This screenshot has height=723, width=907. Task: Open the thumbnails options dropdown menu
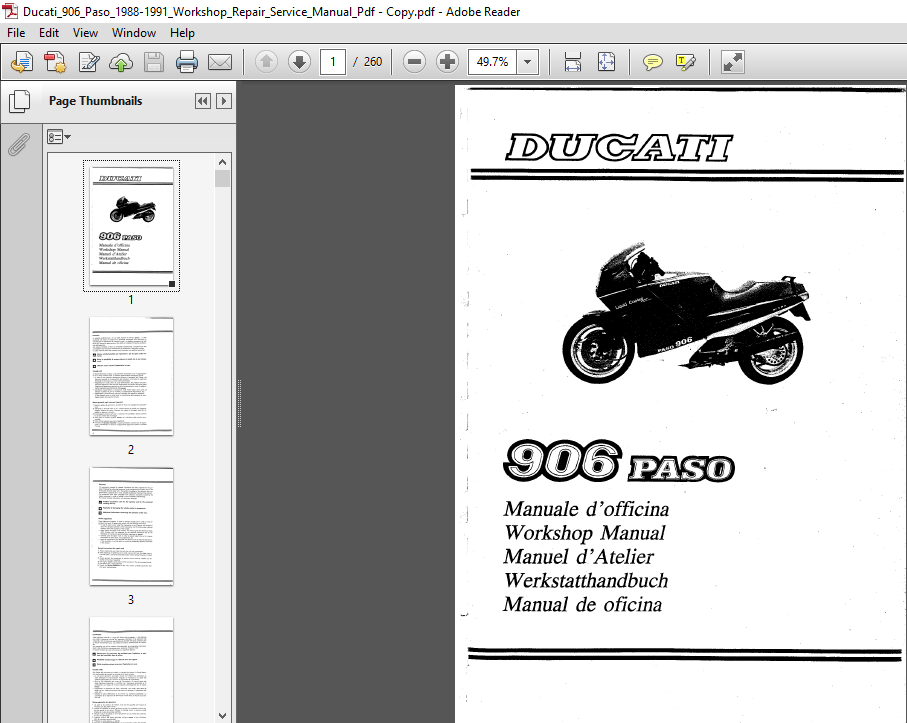pyautogui.click(x=58, y=137)
